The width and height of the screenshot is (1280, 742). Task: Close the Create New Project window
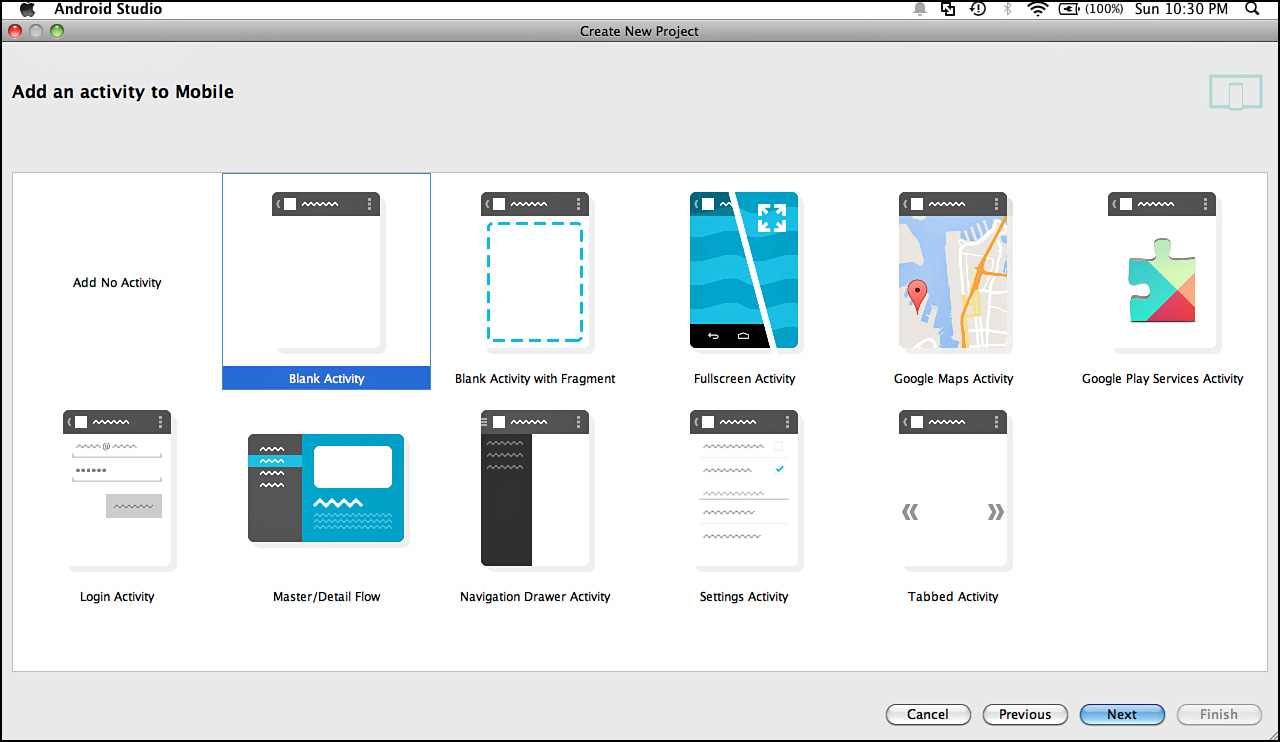point(15,31)
